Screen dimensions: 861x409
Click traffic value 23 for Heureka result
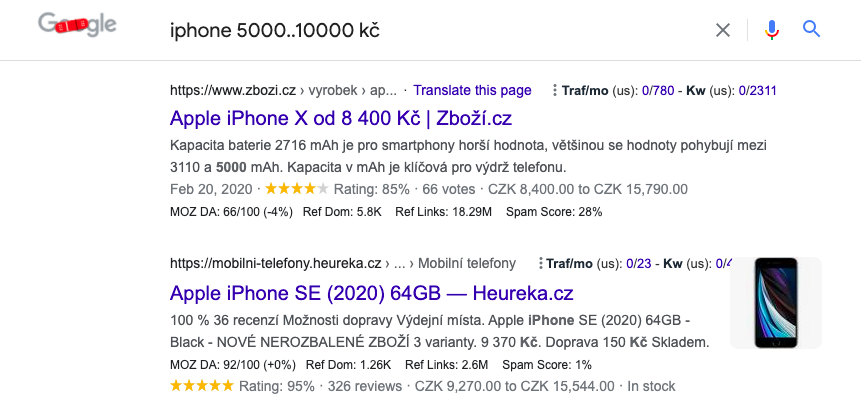(644, 264)
